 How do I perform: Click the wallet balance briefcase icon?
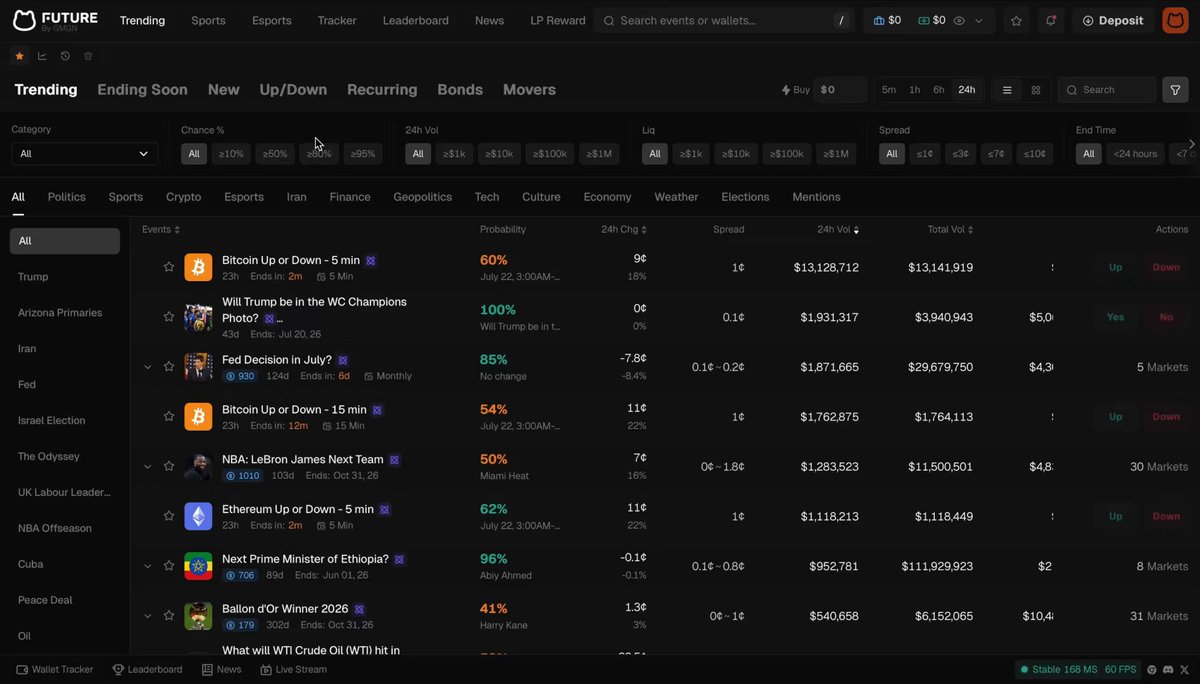(x=879, y=20)
